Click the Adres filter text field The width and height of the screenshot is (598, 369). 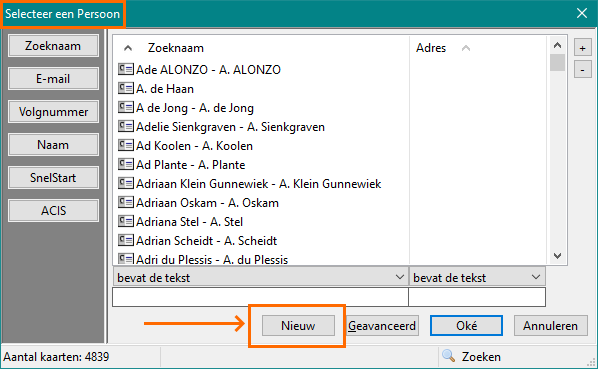(x=477, y=297)
